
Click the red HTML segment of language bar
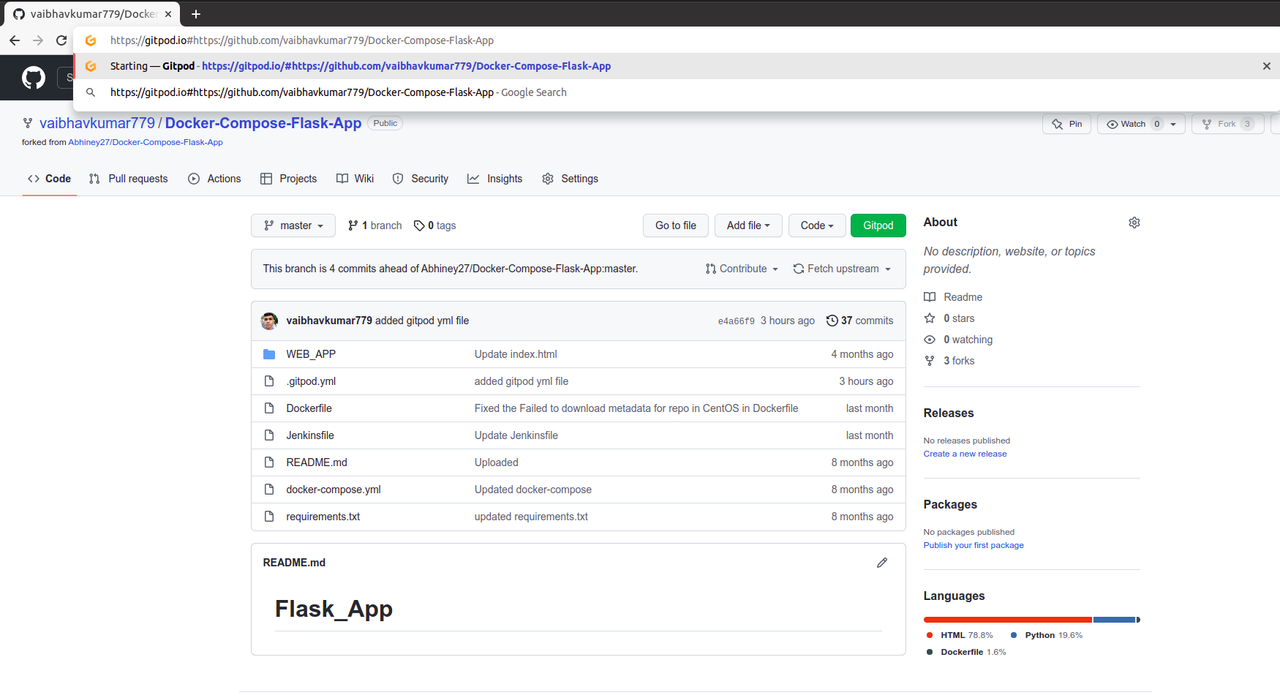[1008, 620]
